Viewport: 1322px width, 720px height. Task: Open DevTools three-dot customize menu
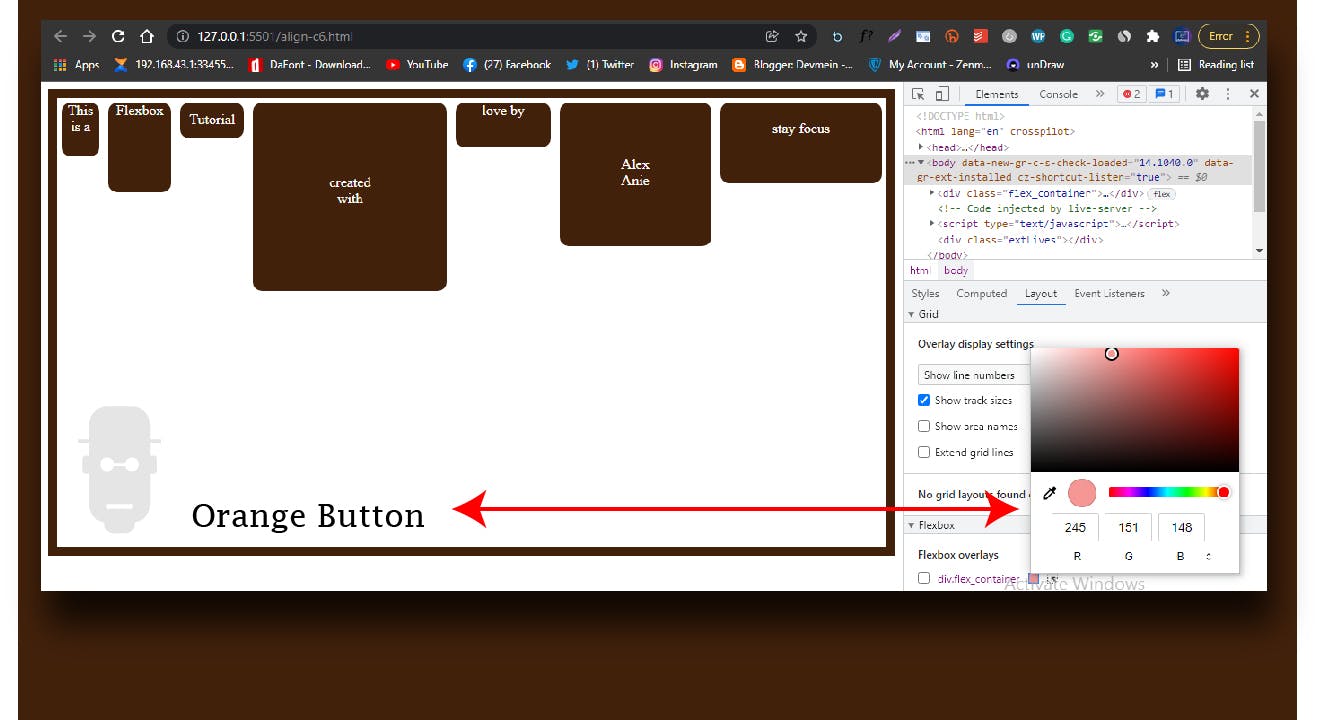(1228, 94)
